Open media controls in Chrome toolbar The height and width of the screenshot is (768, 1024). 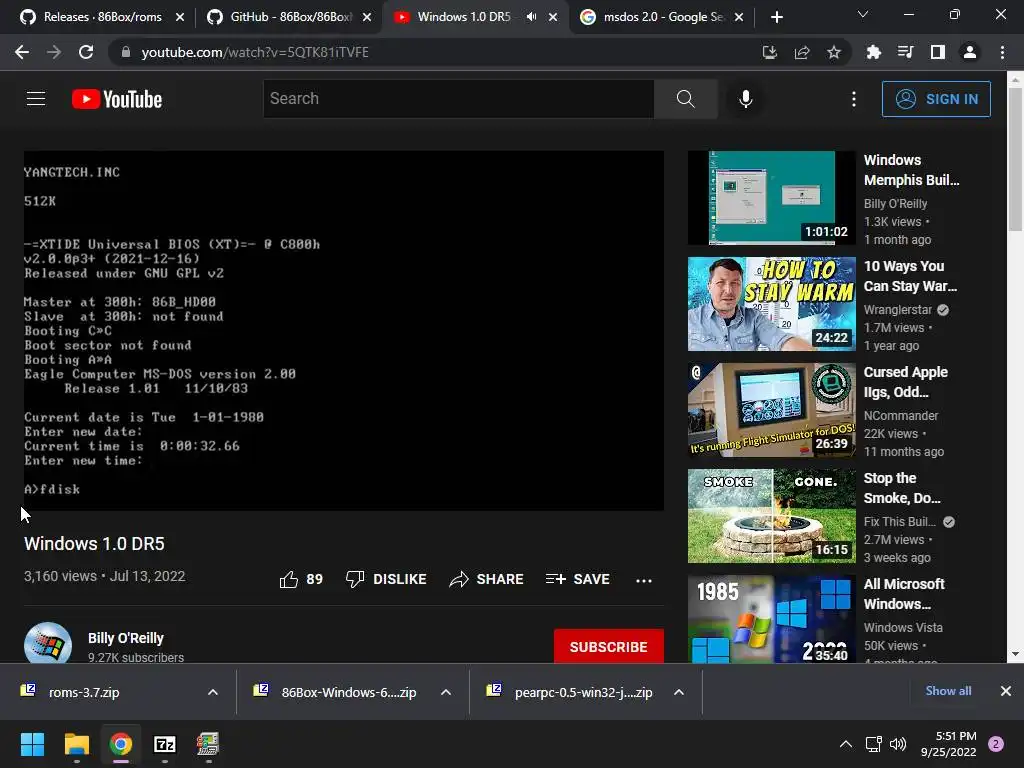point(905,52)
